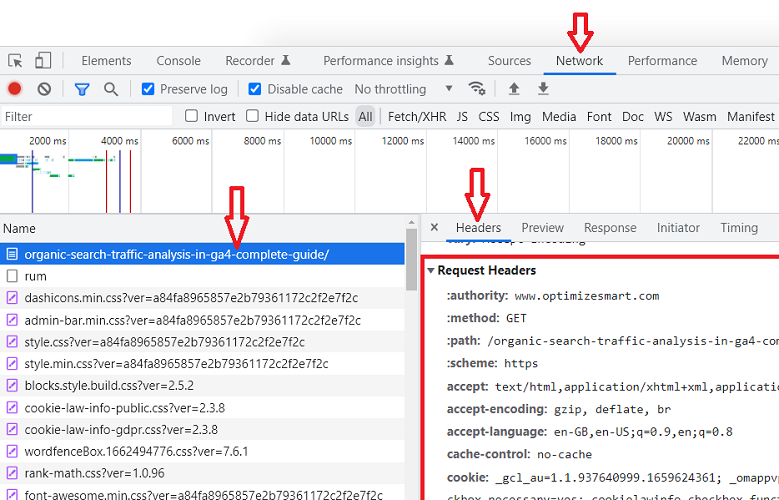Filter requests by Font
Screen dimensions: 779x500
pos(599,117)
